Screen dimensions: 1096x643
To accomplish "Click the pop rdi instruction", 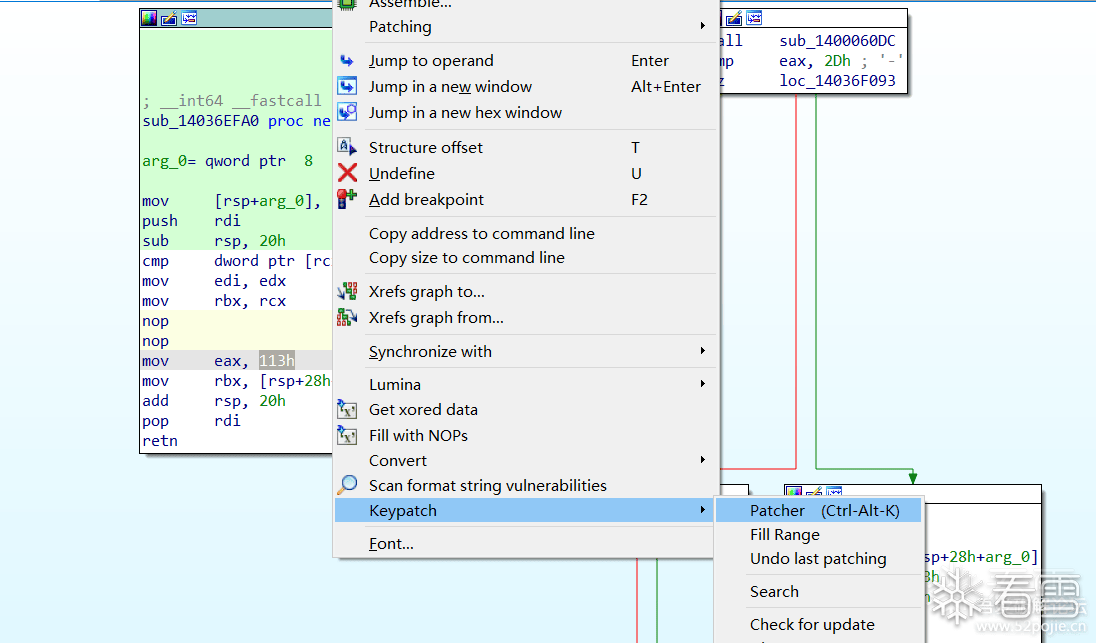I will [x=191, y=421].
